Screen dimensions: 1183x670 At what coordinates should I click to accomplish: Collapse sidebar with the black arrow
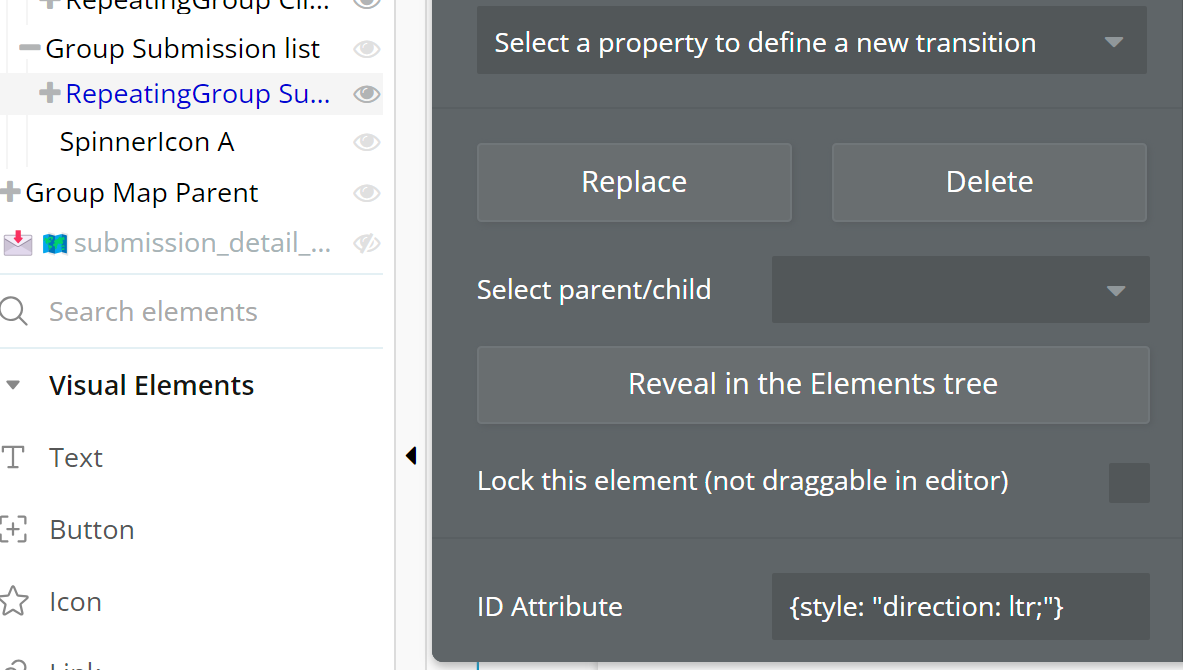click(x=411, y=456)
